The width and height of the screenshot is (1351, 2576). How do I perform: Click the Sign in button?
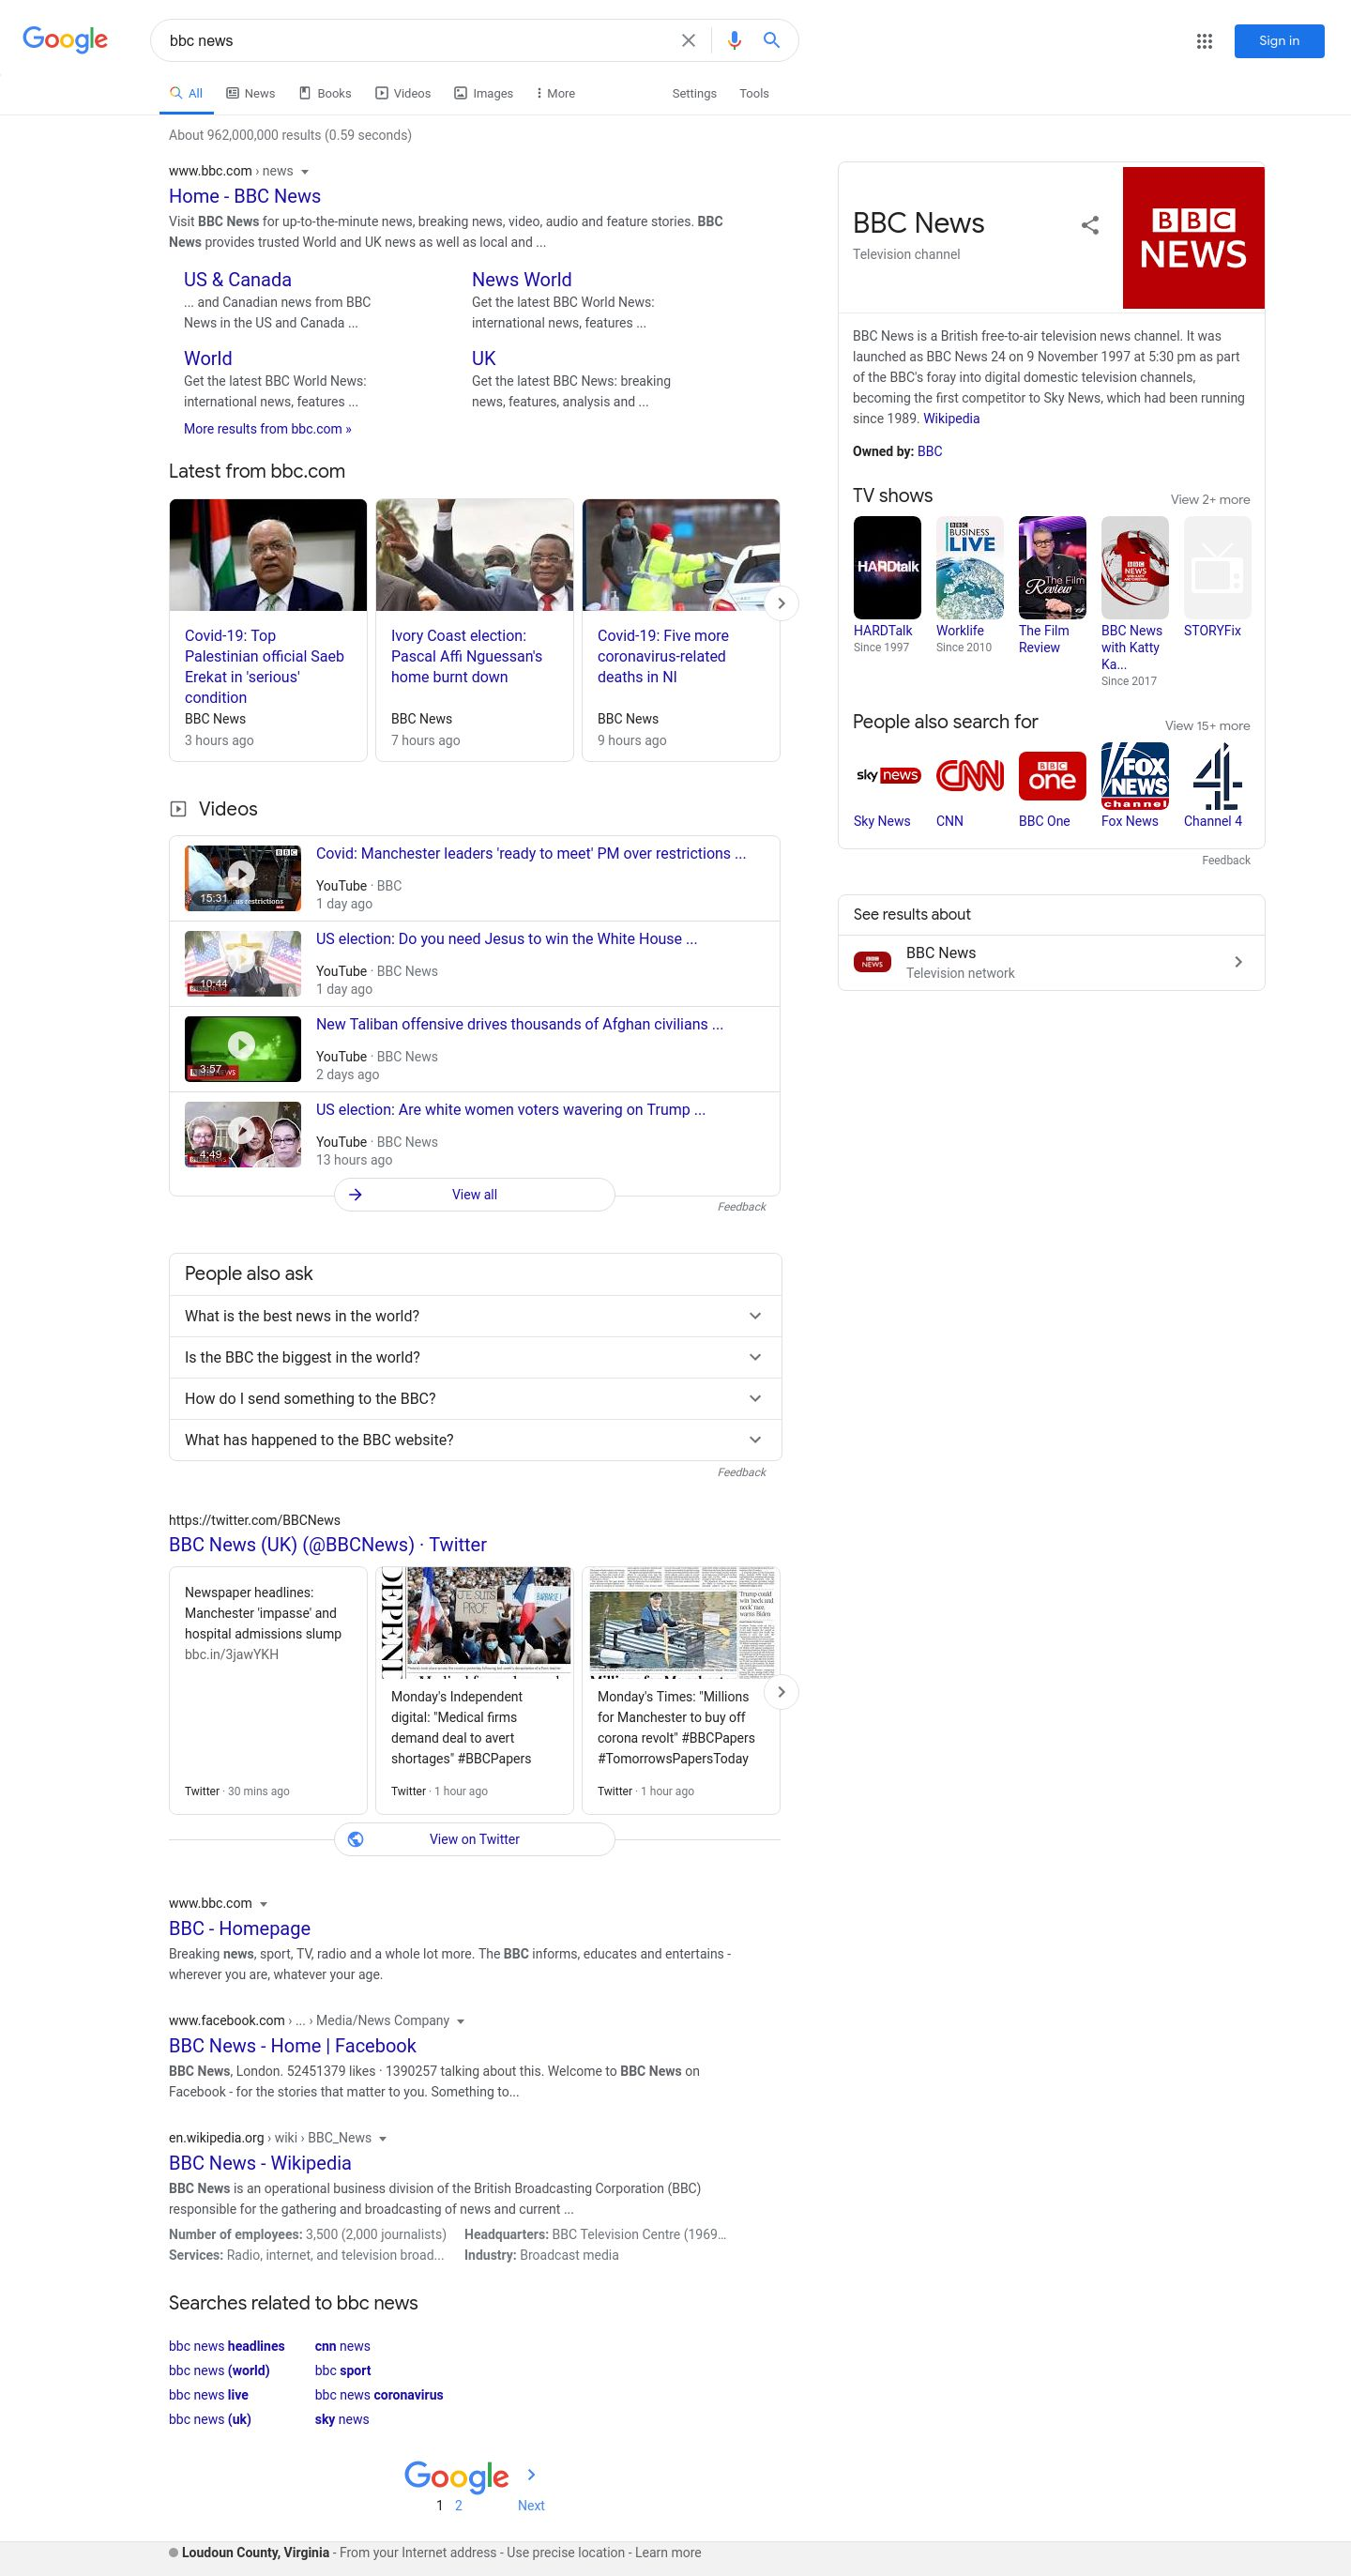1279,41
